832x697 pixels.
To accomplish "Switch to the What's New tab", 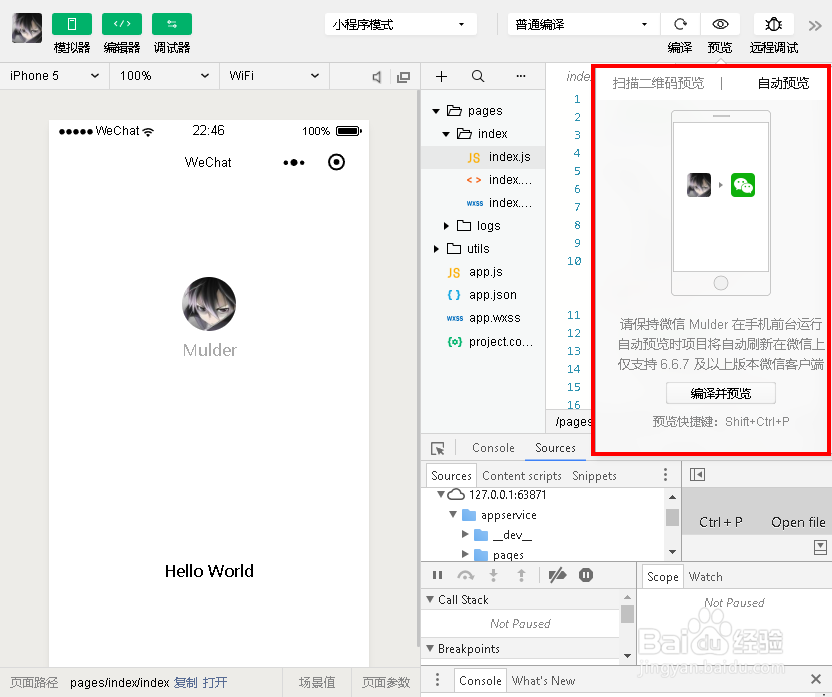I will click(x=543, y=680).
